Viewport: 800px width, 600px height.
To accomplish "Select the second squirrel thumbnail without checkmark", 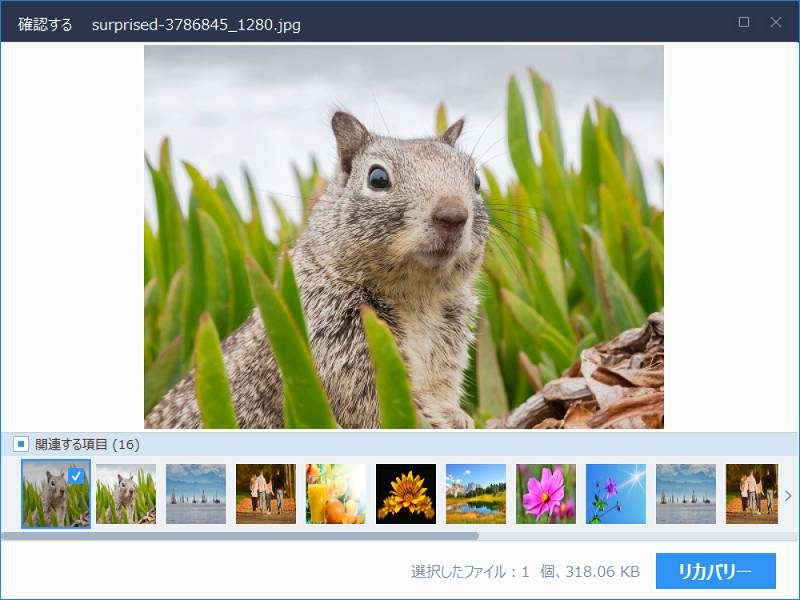I will point(126,494).
